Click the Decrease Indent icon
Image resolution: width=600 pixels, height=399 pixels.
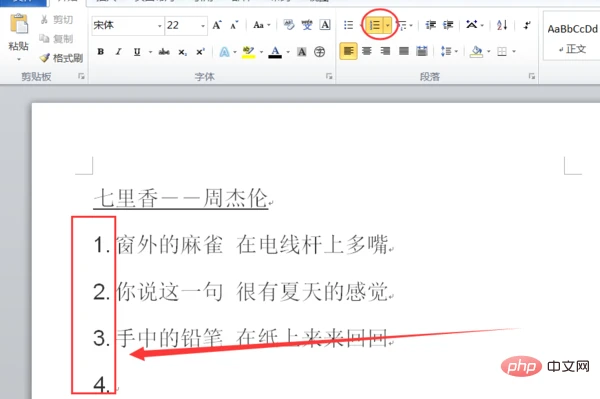[x=430, y=25]
